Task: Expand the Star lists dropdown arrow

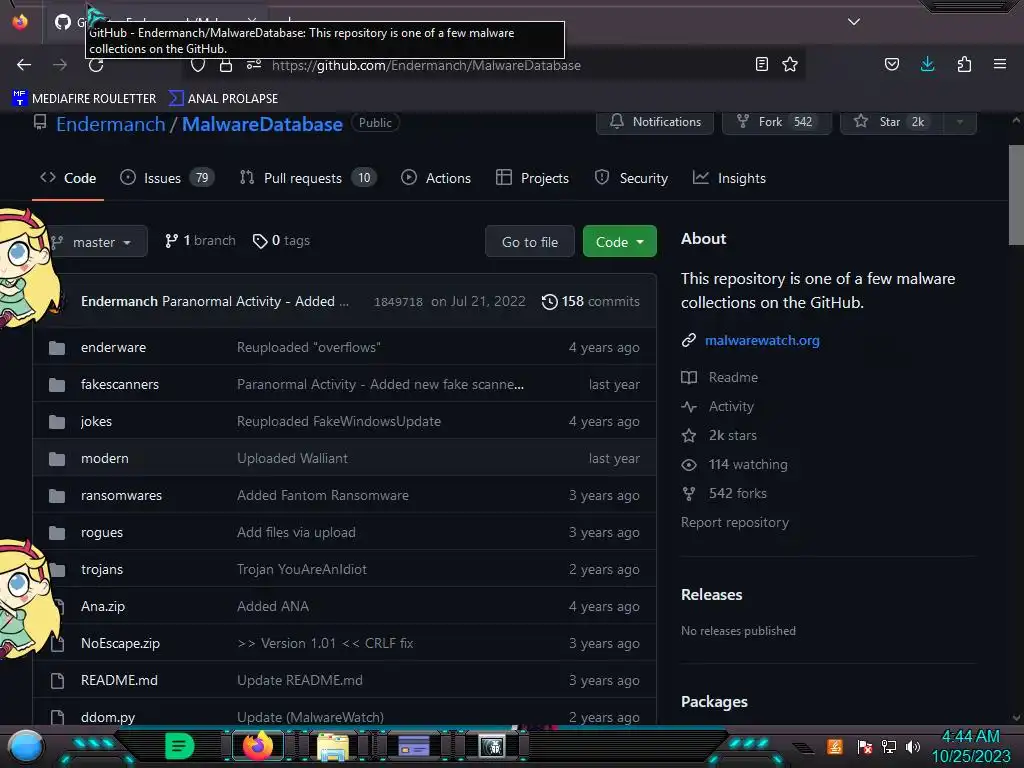Action: tap(959, 122)
